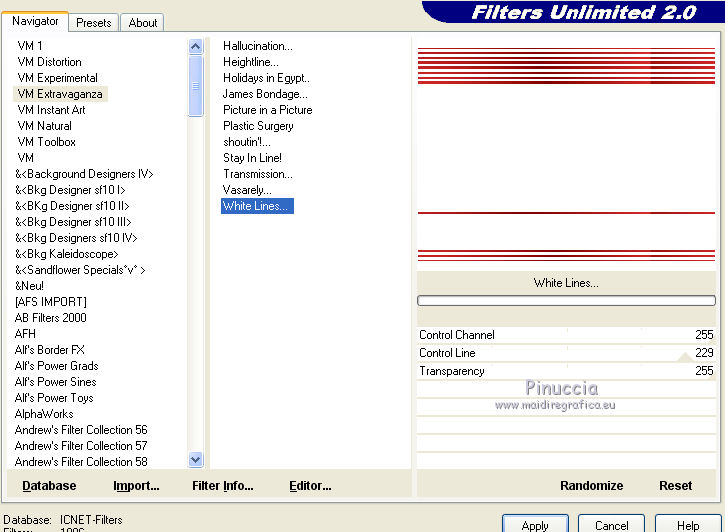Select [AFS IMPORT] category
This screenshot has width=725, height=532.
[50, 302]
